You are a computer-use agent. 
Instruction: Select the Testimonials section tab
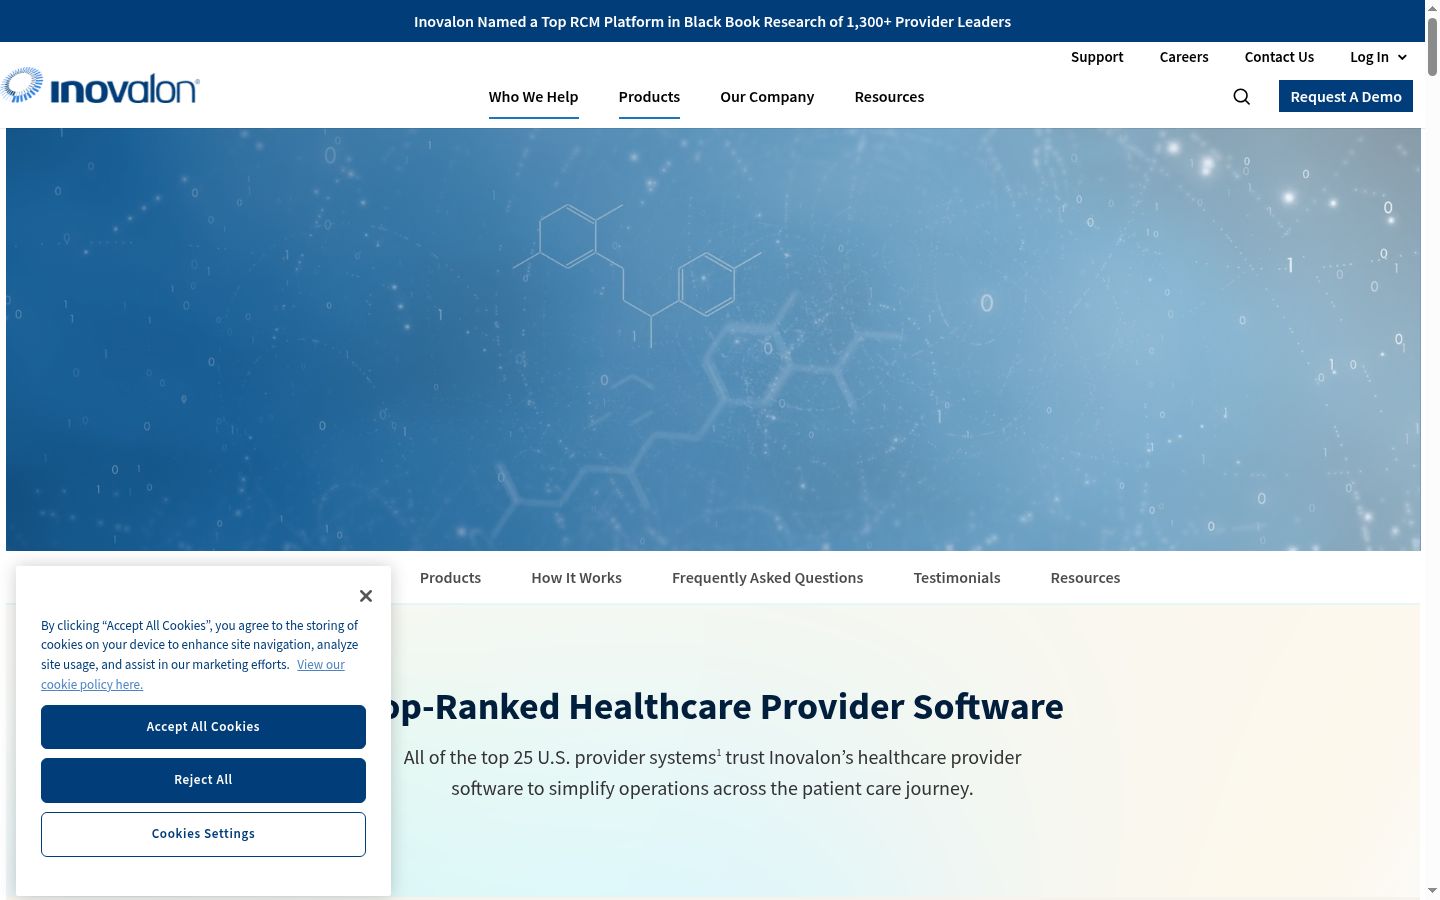957,578
